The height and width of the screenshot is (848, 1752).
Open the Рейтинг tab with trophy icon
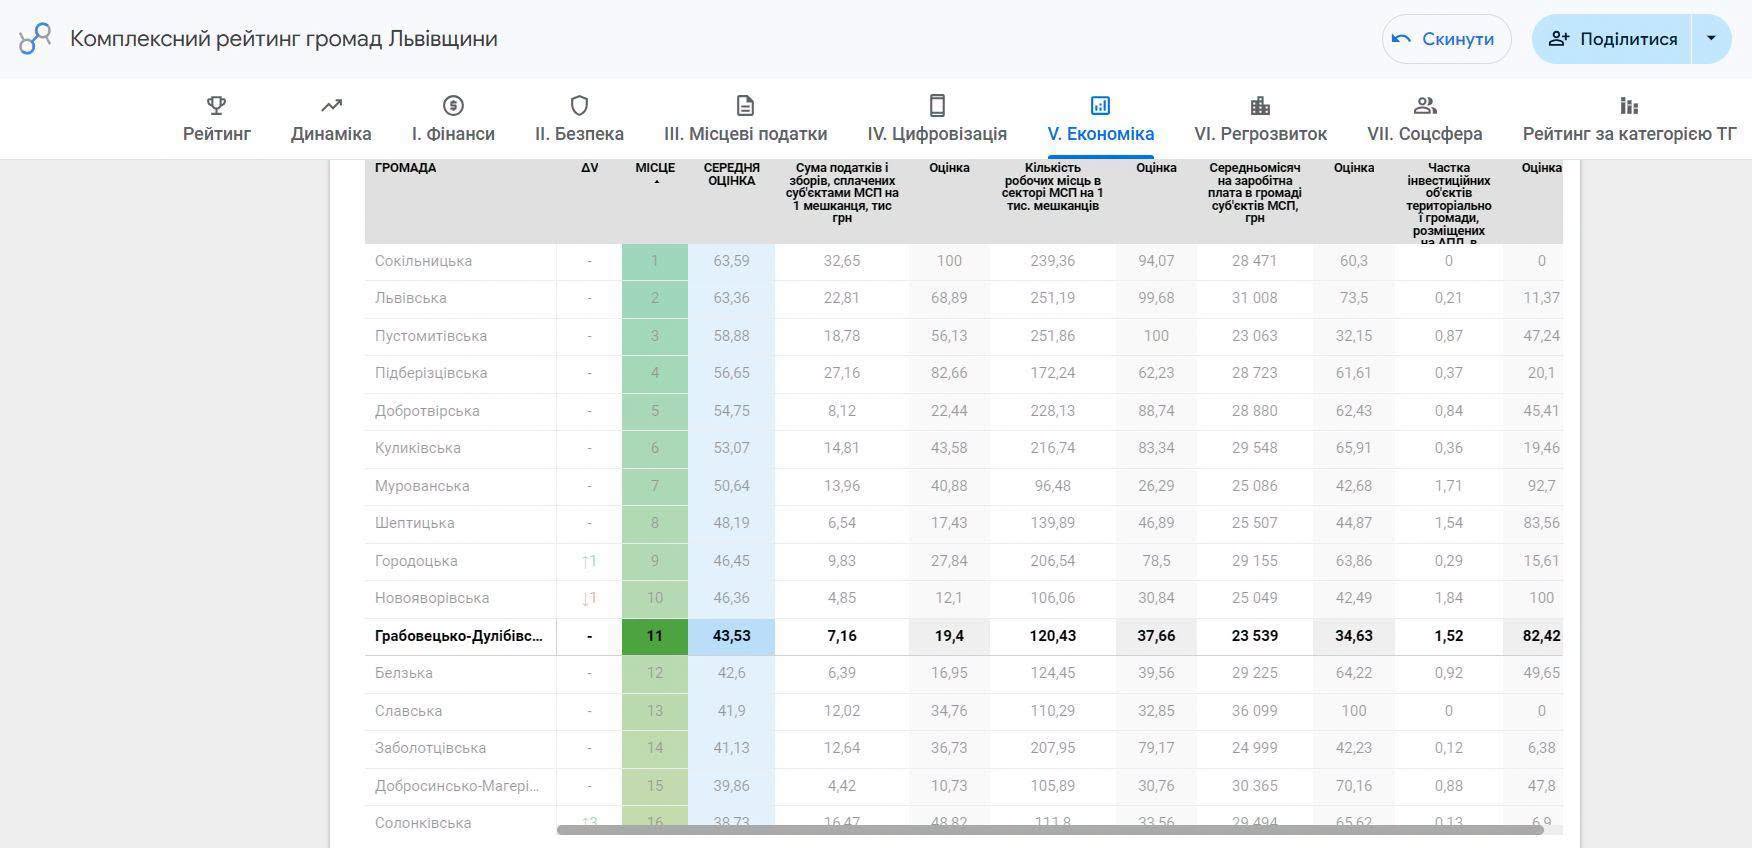217,119
